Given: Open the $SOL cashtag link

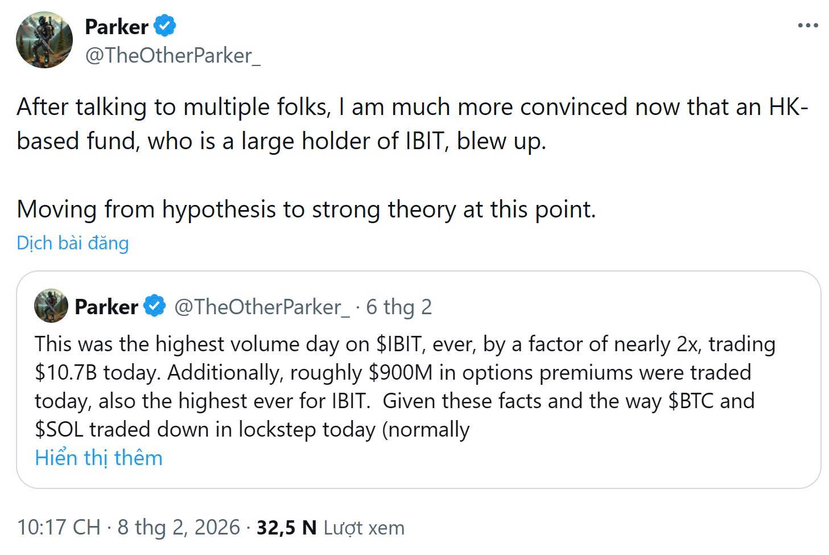Looking at the screenshot, I should [x=62, y=431].
